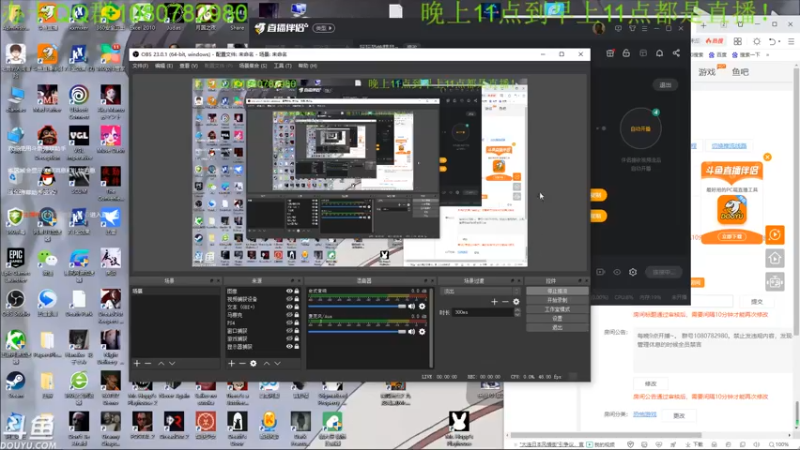Toggle visibility of 视频捕获设备 source
800x450 pixels.
coord(289,299)
